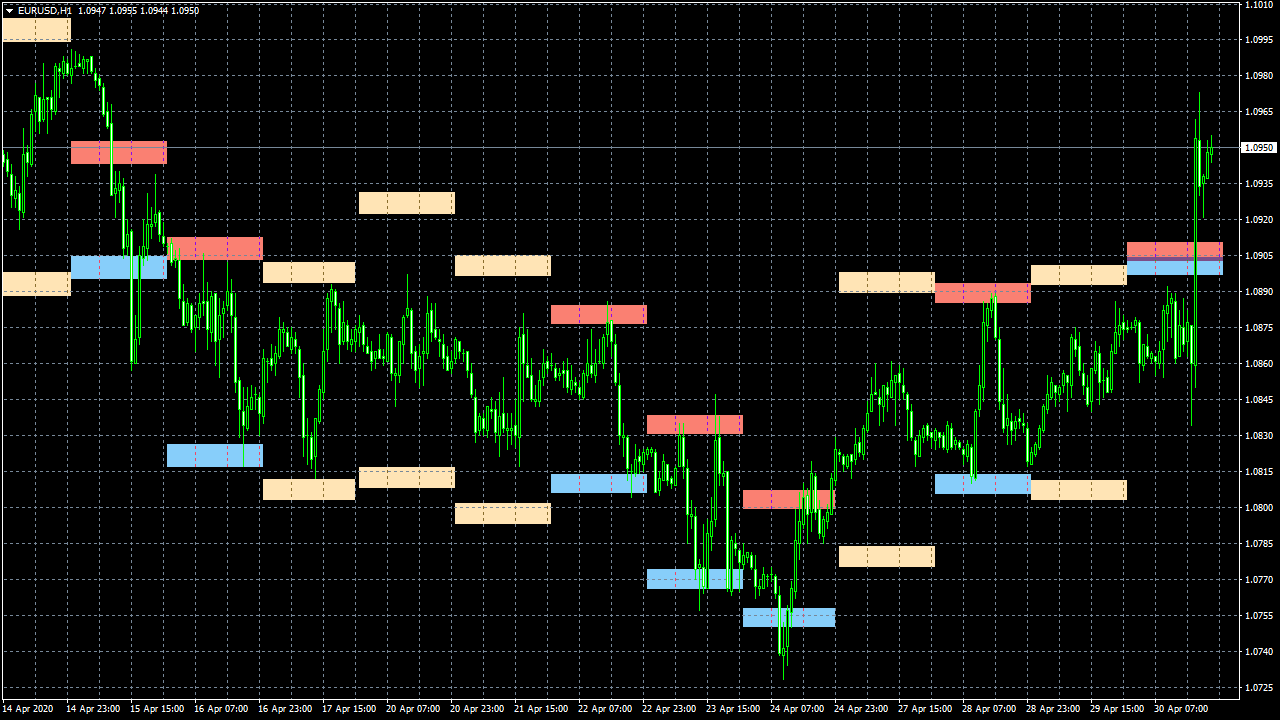Screen dimensions: 1280x720
Task: Select the red rectangle near 1.0835 on 23 Apr
Action: pos(695,424)
